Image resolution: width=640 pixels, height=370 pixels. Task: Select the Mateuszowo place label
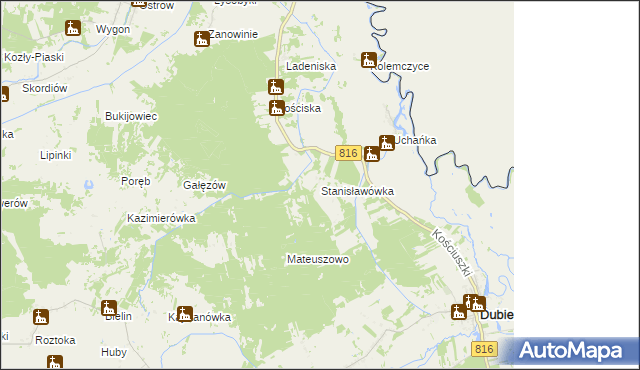[318, 259]
